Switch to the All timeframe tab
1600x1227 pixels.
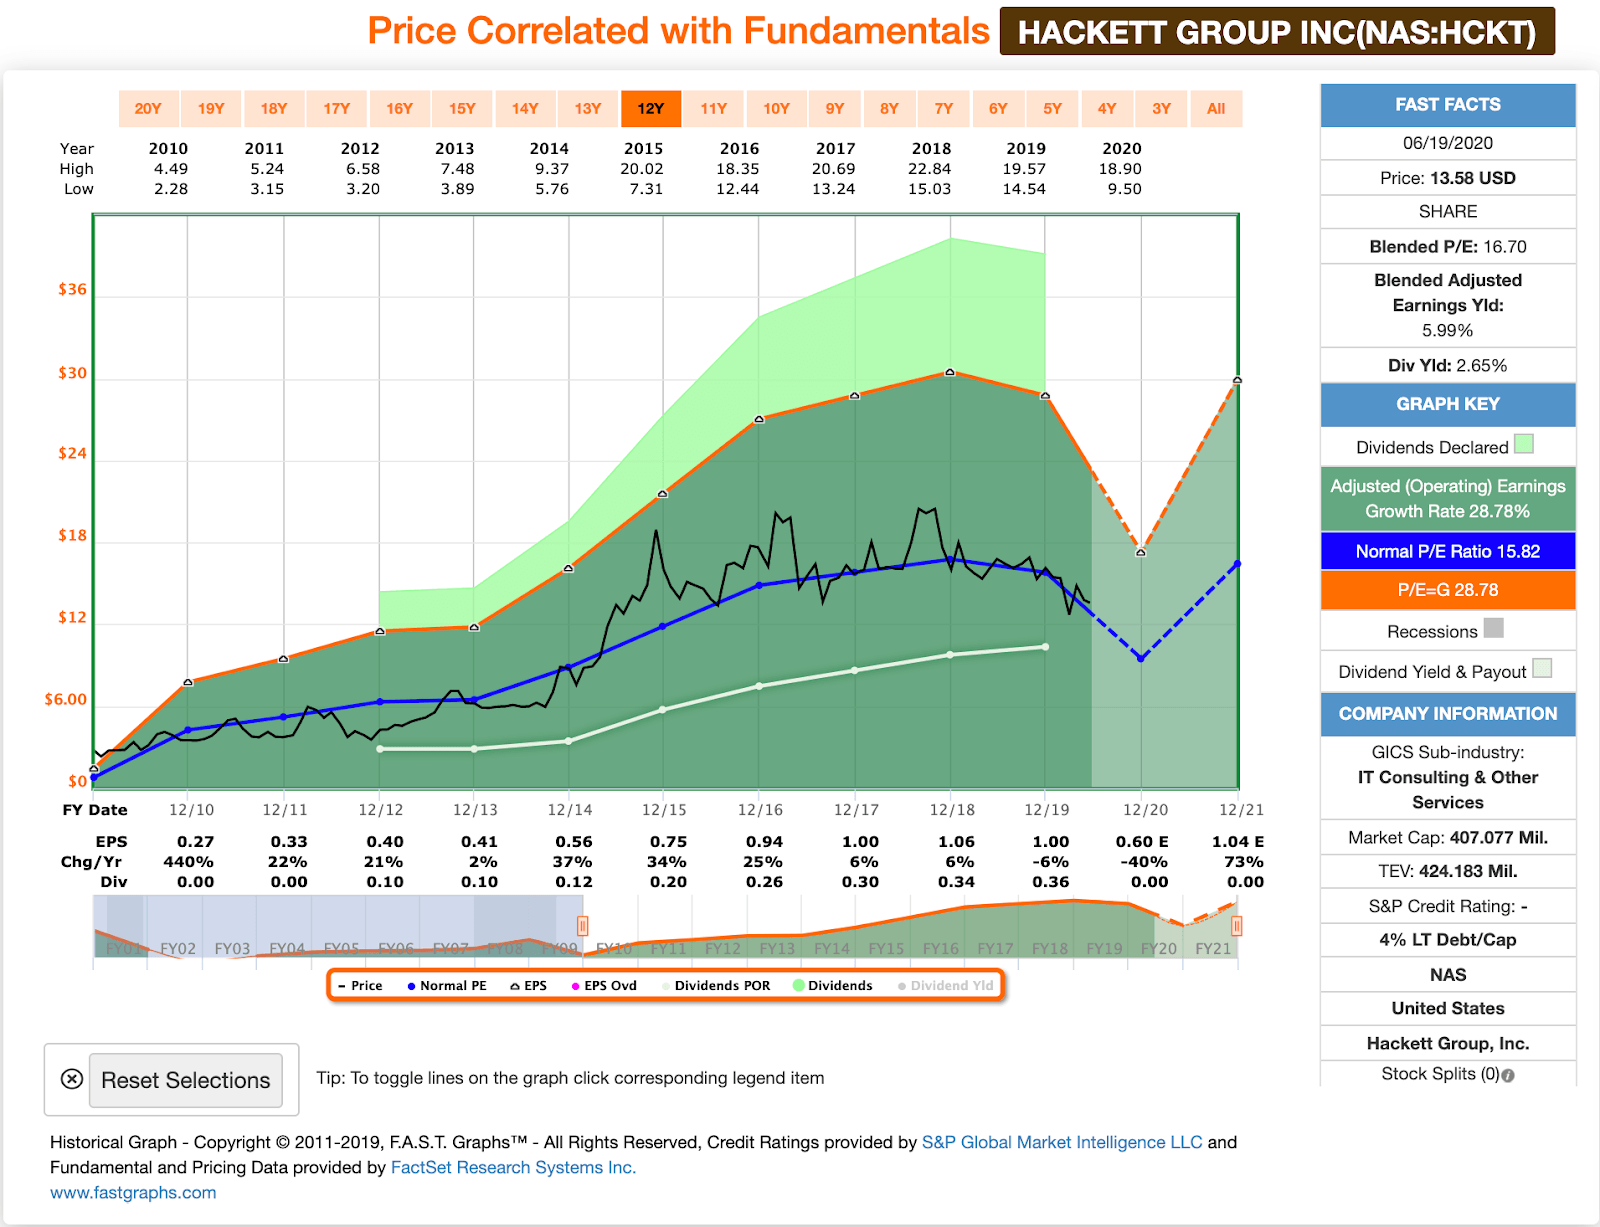(1215, 108)
